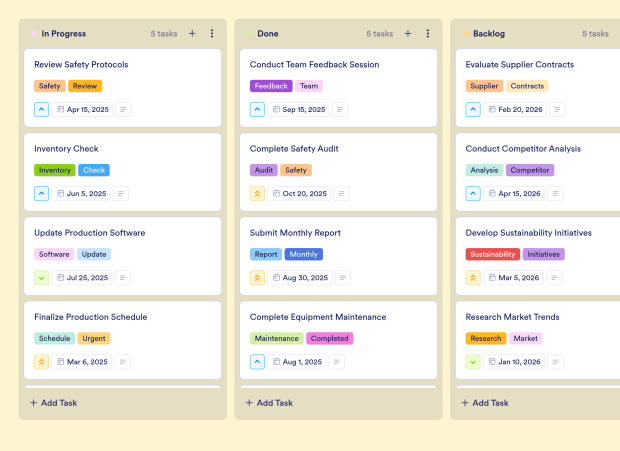Click priority icon on Inventory Check card
This screenshot has height=451, width=620.
[42, 194]
